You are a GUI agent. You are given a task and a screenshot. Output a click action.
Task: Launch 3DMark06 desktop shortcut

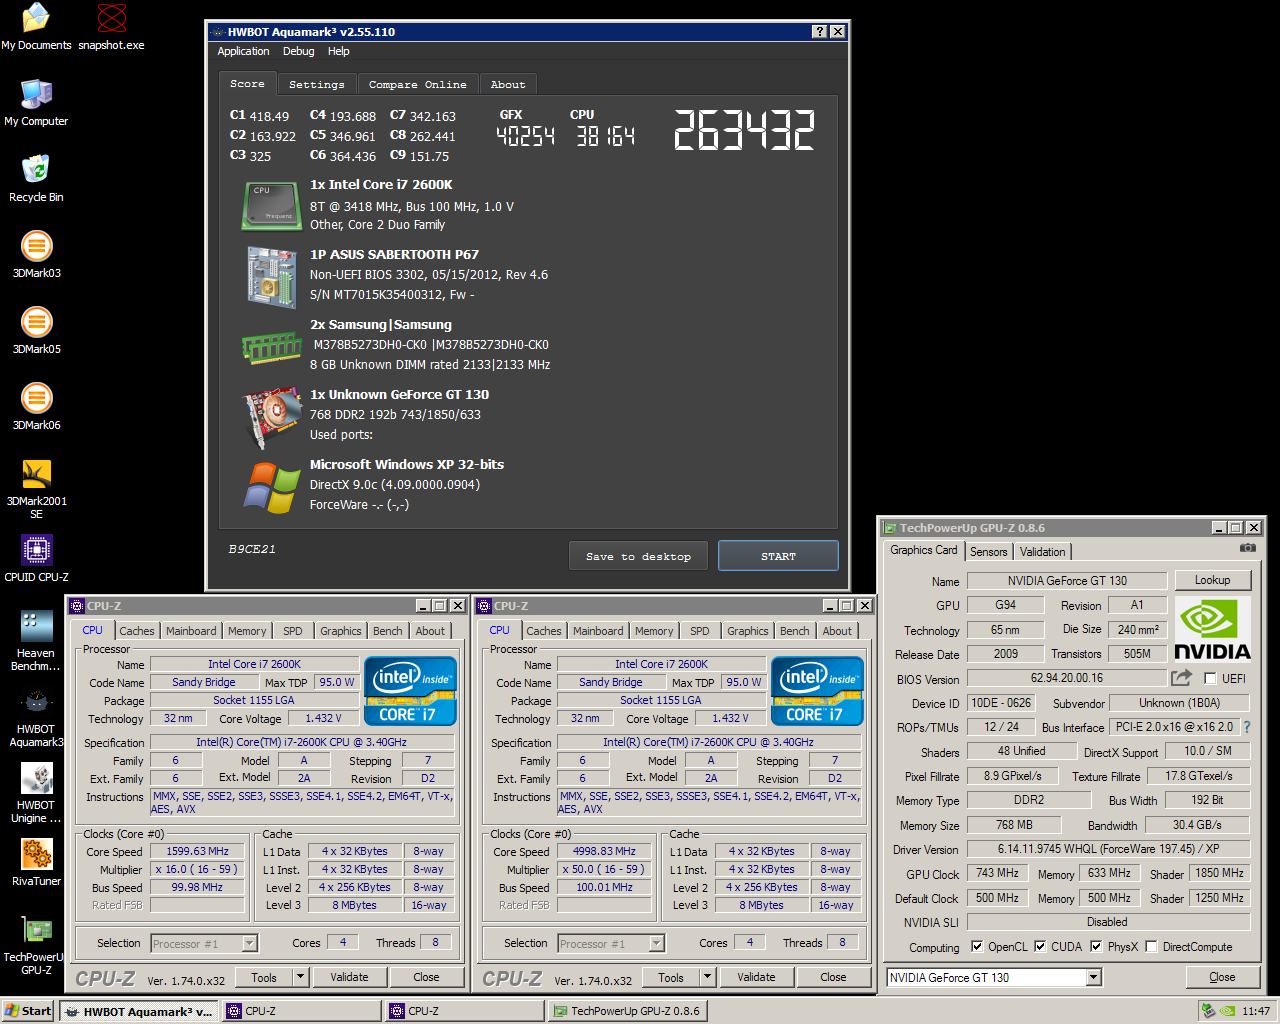tap(36, 406)
